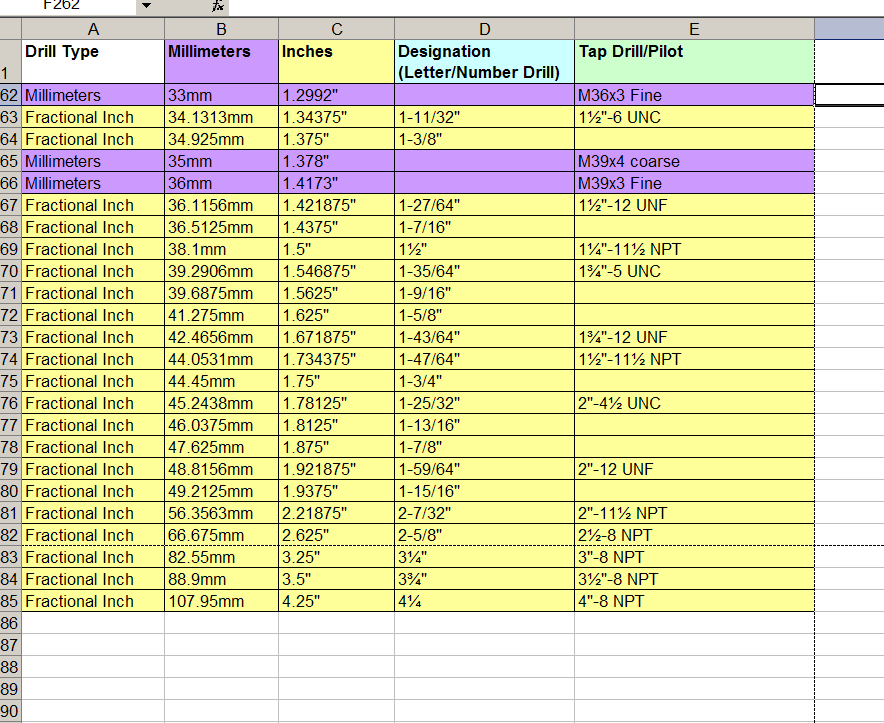Click the Name Box showing F262
The width and height of the screenshot is (884, 723).
[x=68, y=6]
